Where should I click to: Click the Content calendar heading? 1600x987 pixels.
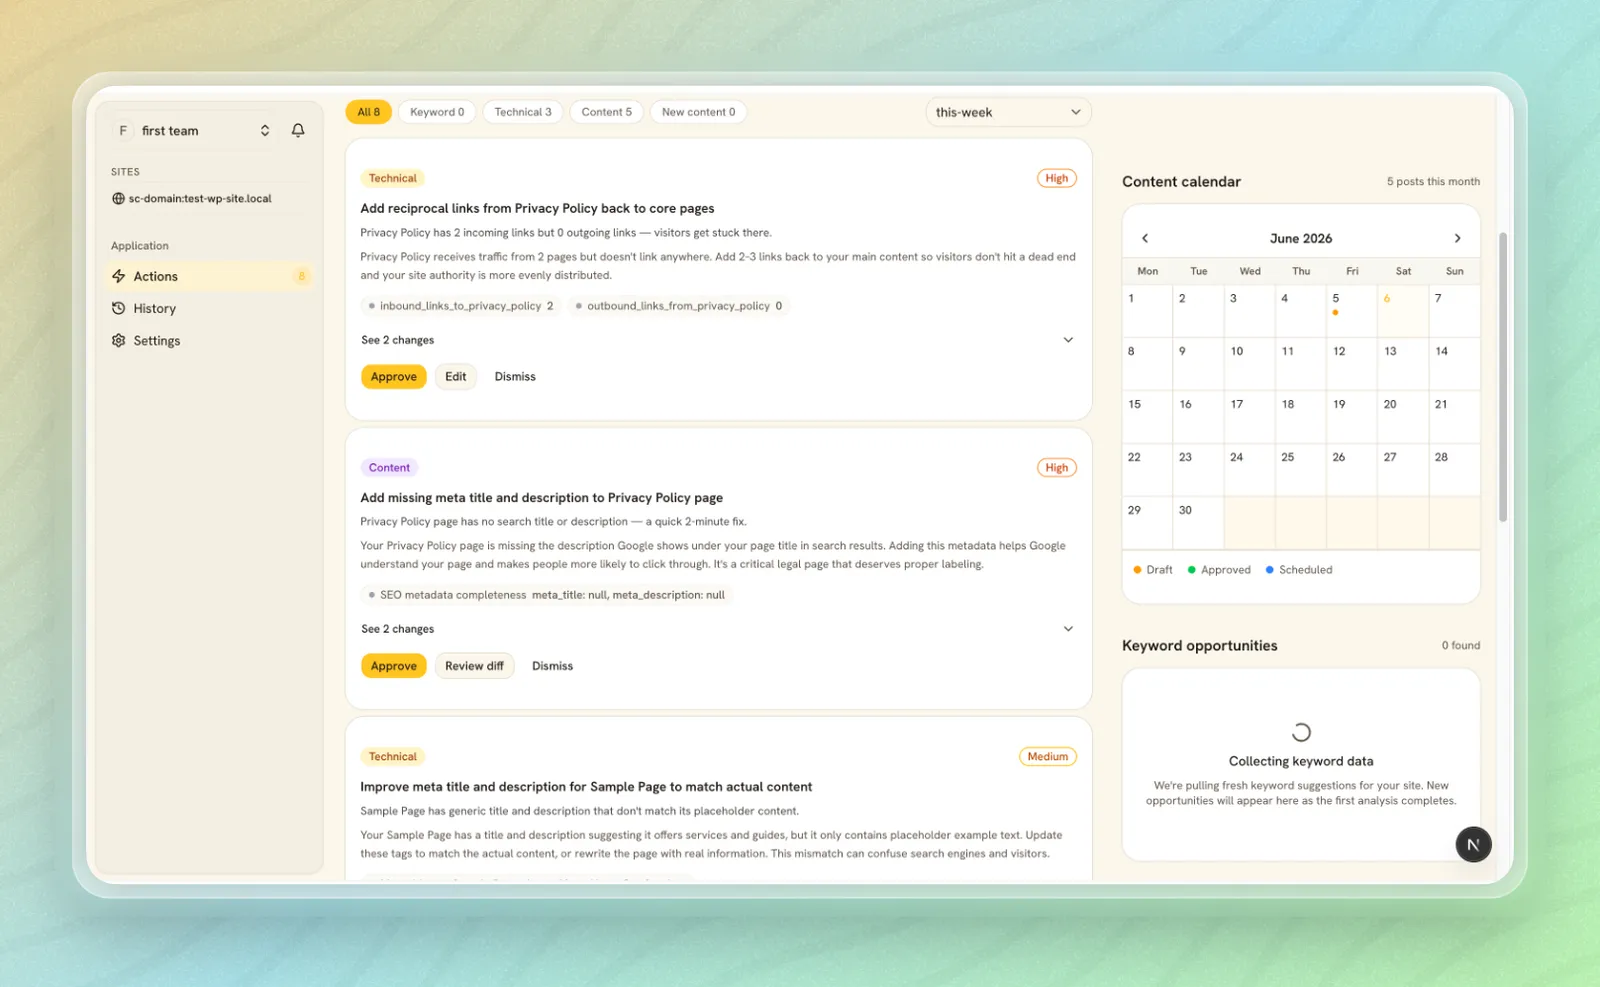pos(1181,181)
